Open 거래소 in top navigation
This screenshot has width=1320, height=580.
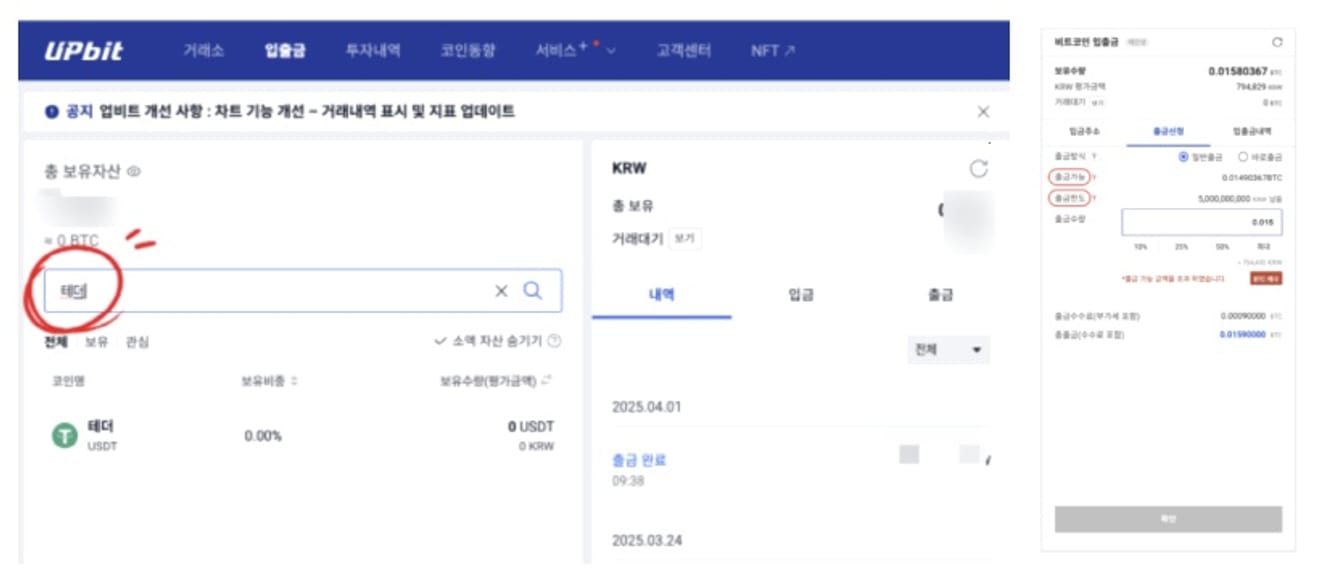202,50
